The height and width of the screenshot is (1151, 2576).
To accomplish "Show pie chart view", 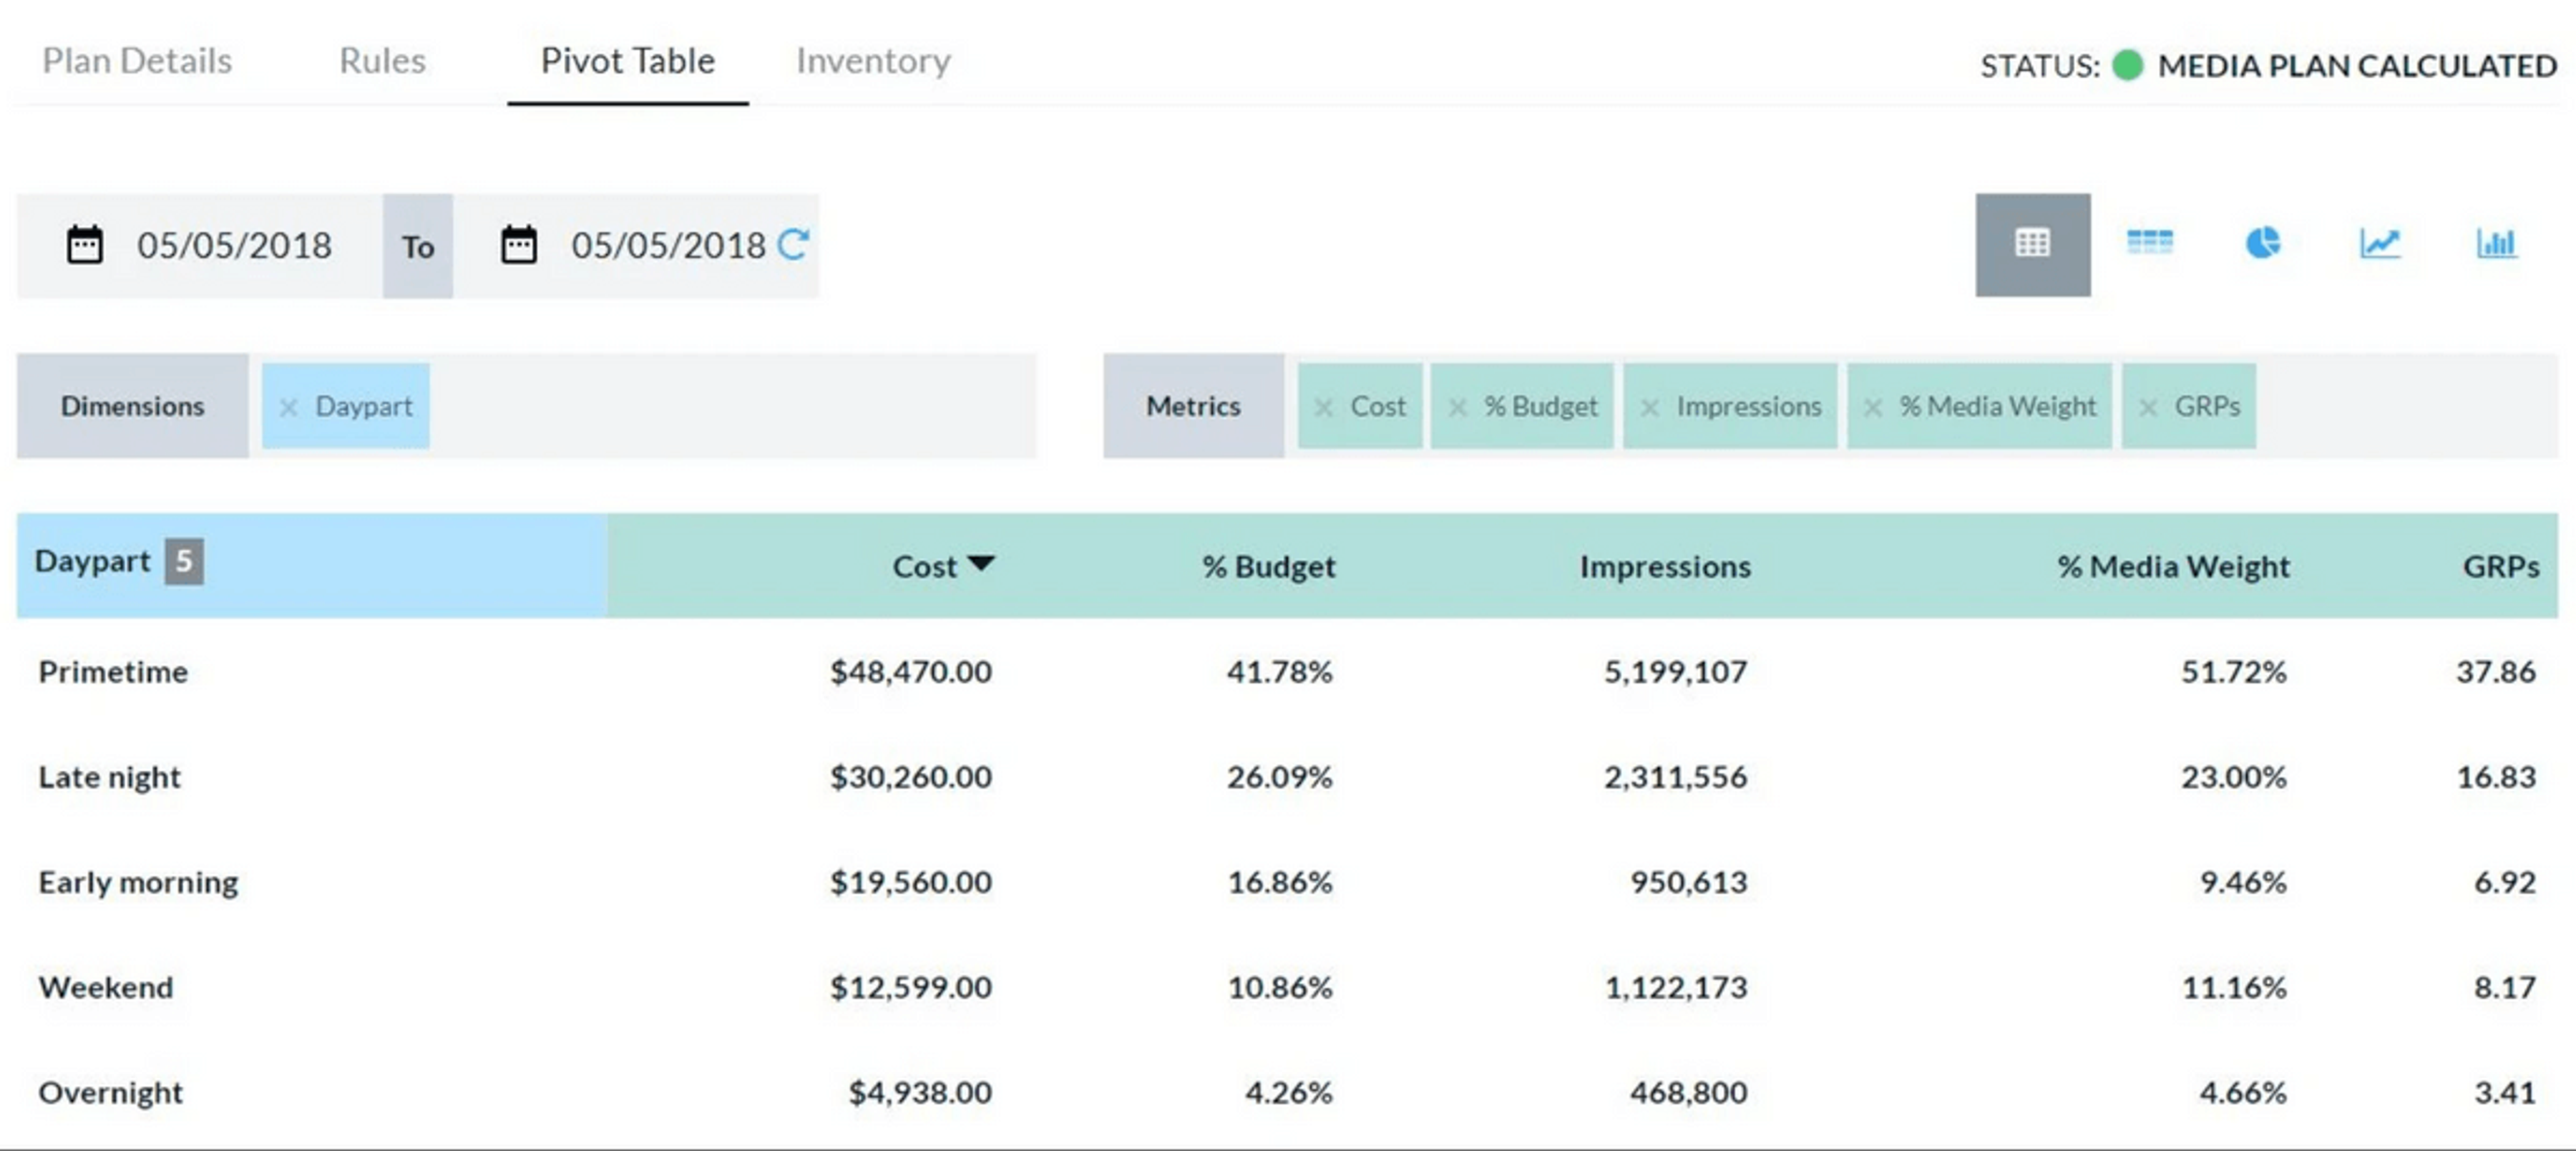I will [2263, 243].
